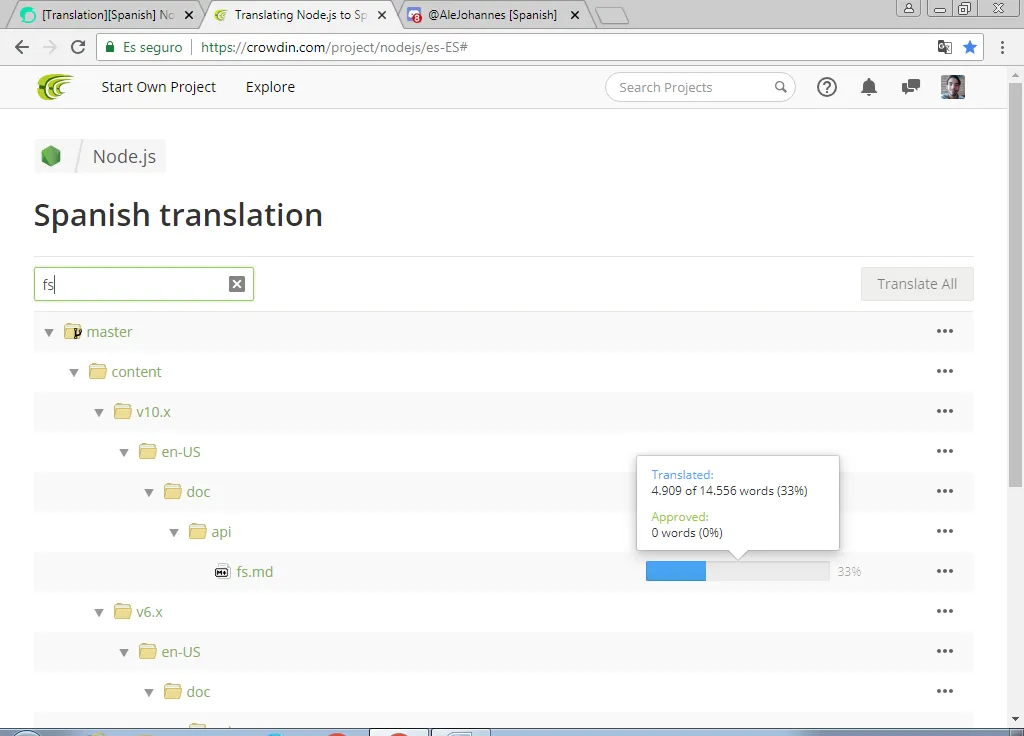
Task: Click the page vertical scrollbar thumb
Action: [x=1015, y=284]
